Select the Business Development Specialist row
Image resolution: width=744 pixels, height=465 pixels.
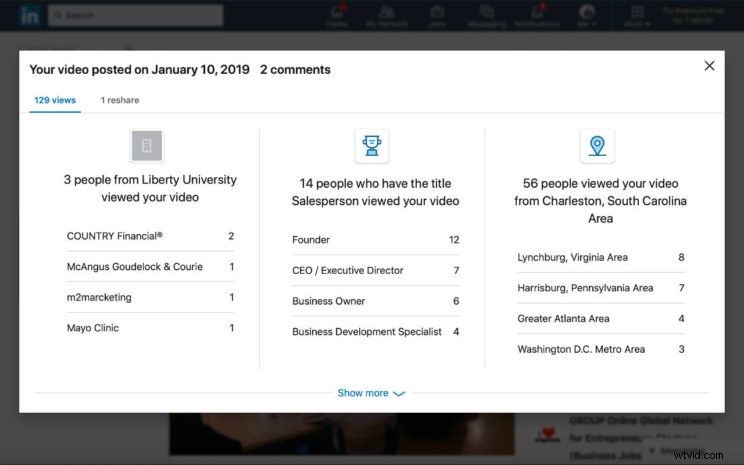point(375,332)
